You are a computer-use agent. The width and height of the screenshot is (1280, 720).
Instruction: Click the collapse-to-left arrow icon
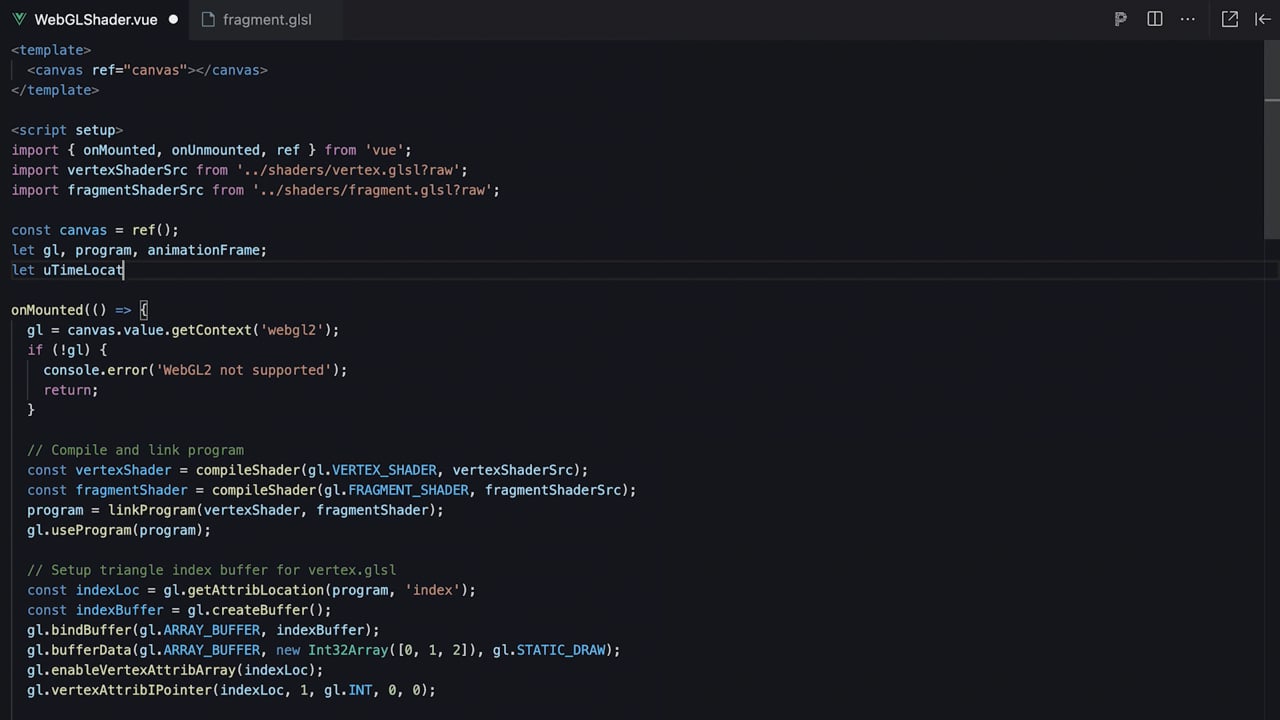tap(1263, 19)
